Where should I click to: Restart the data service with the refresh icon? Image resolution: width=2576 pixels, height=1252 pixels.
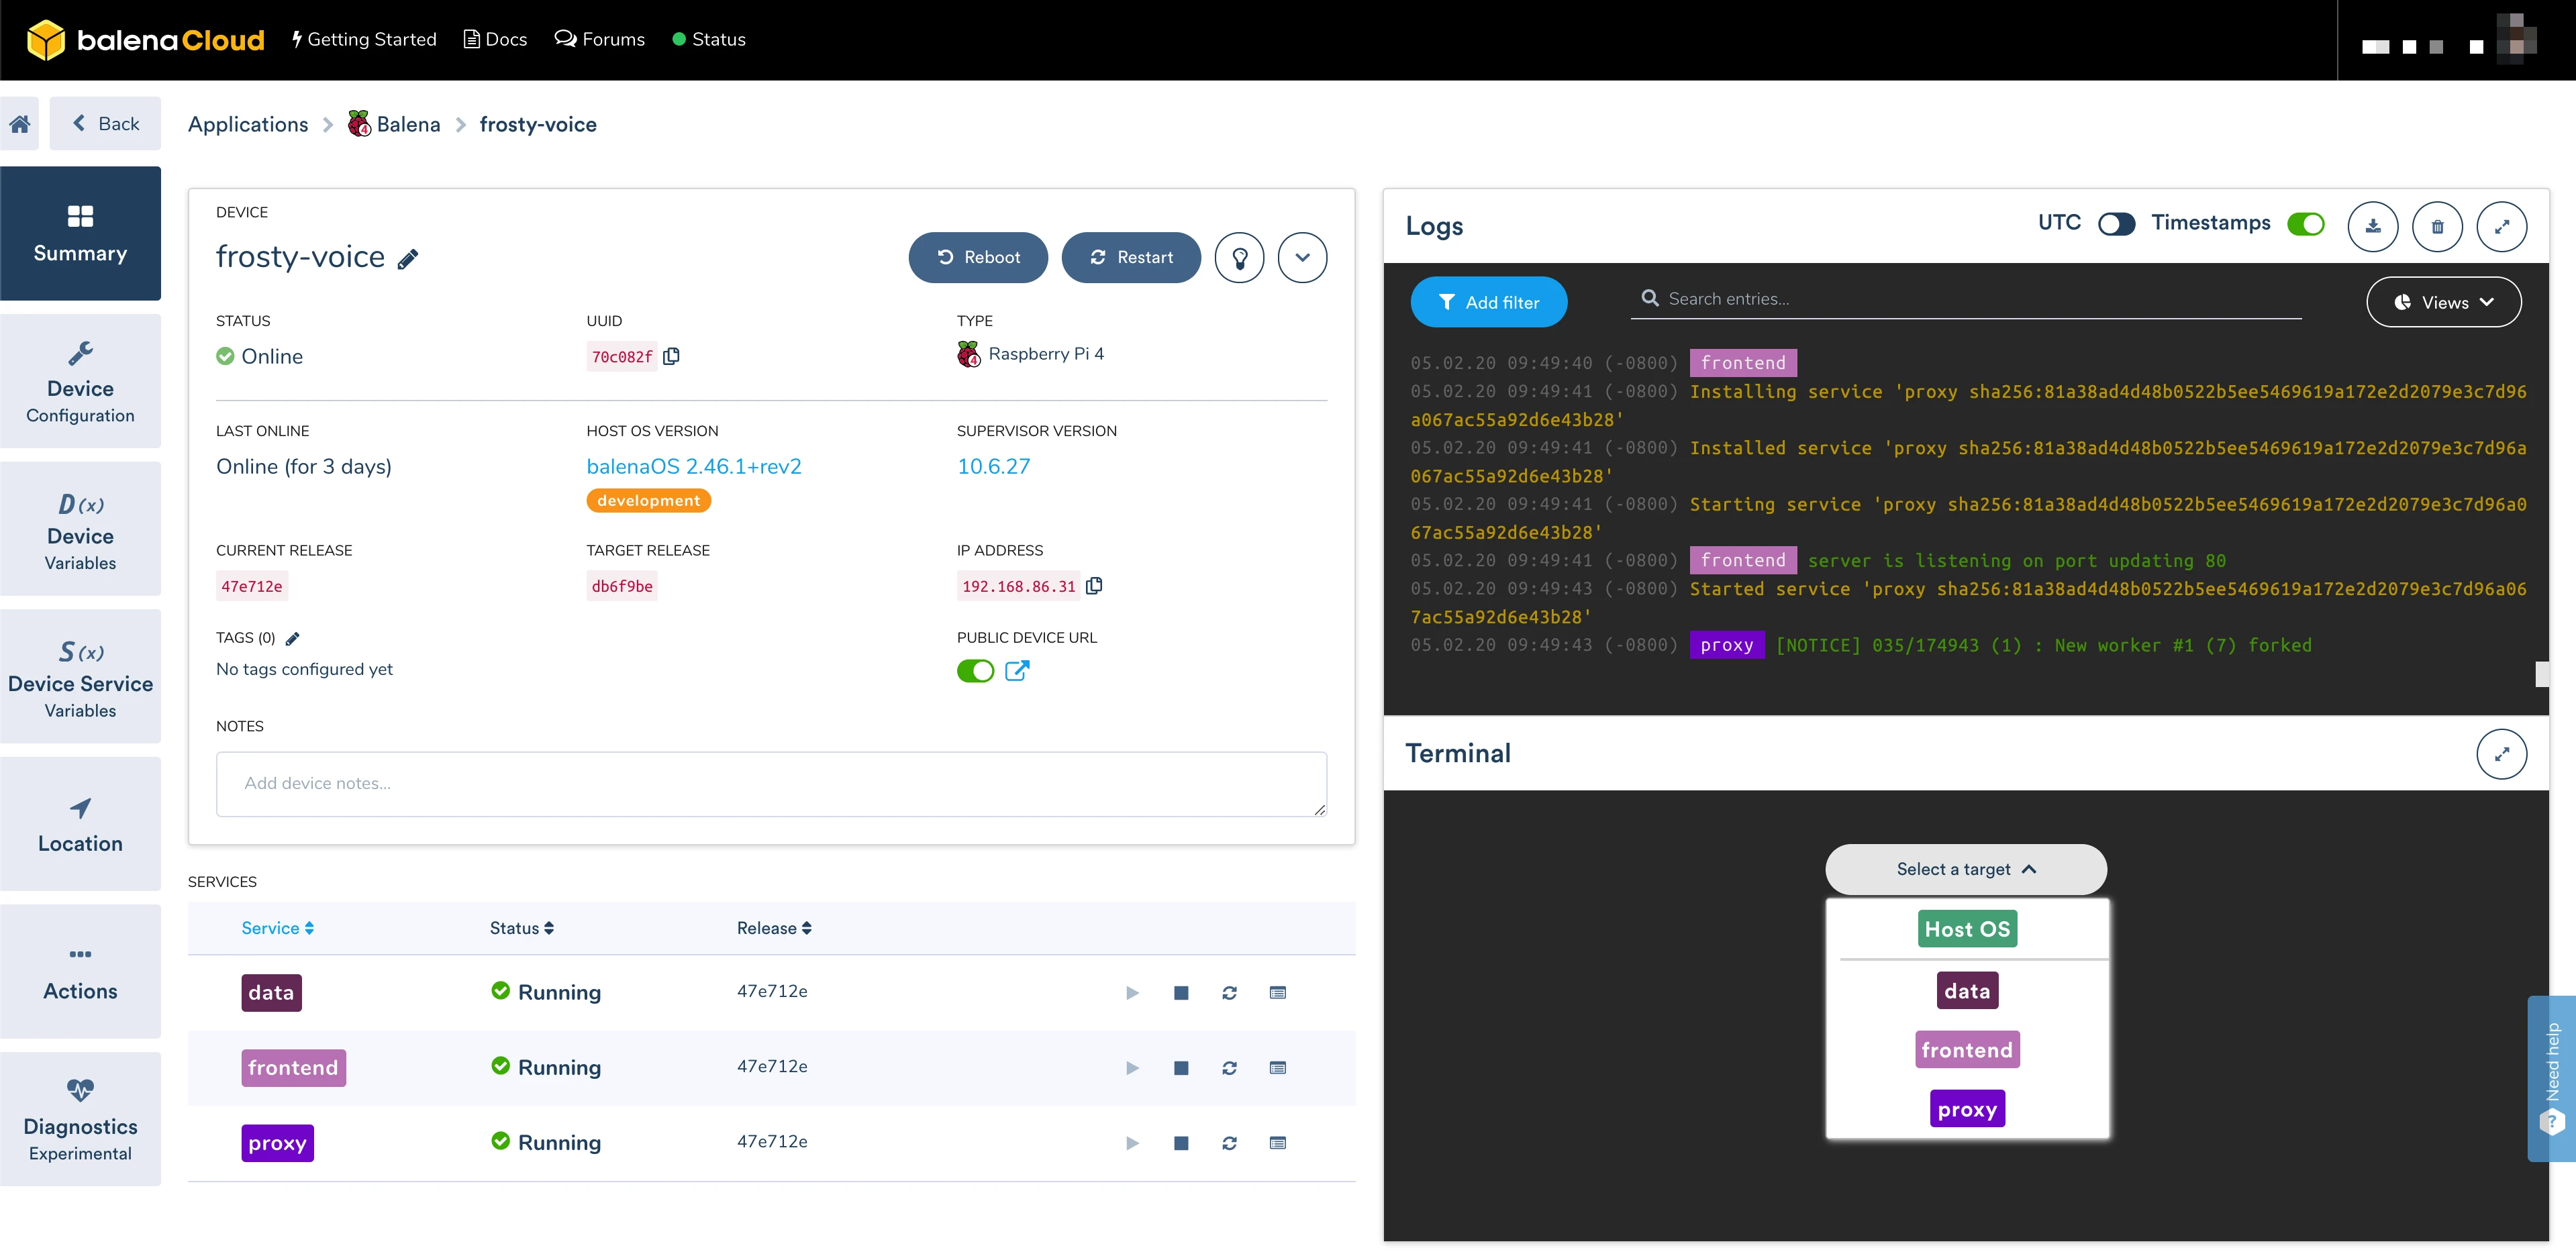1229,993
